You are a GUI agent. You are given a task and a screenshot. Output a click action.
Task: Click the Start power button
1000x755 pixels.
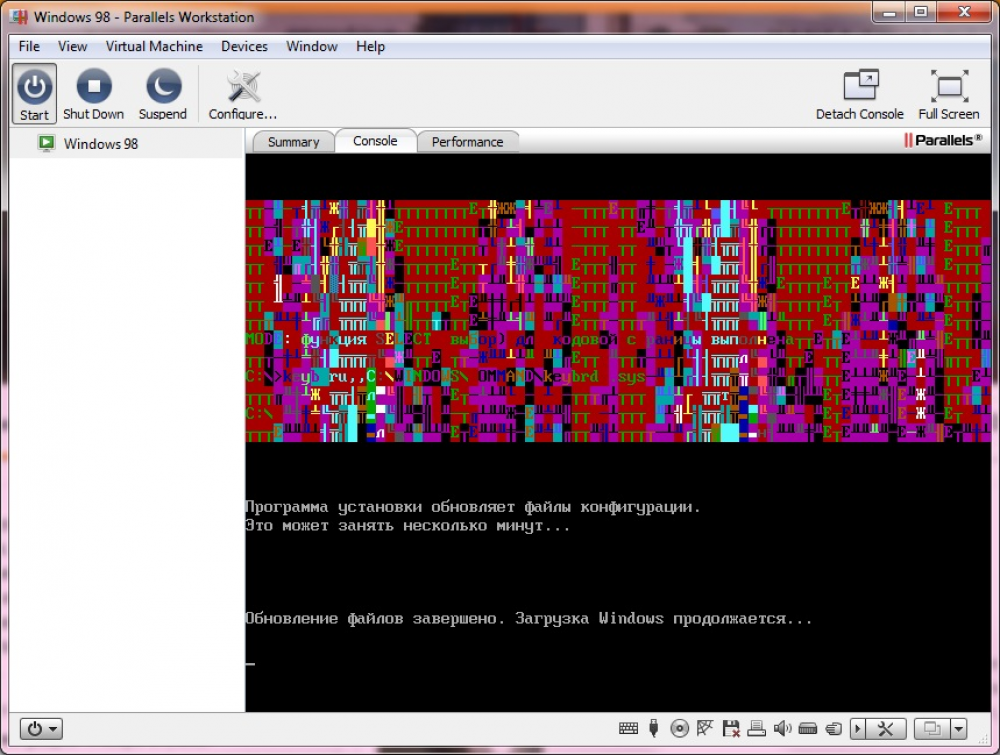pos(34,94)
